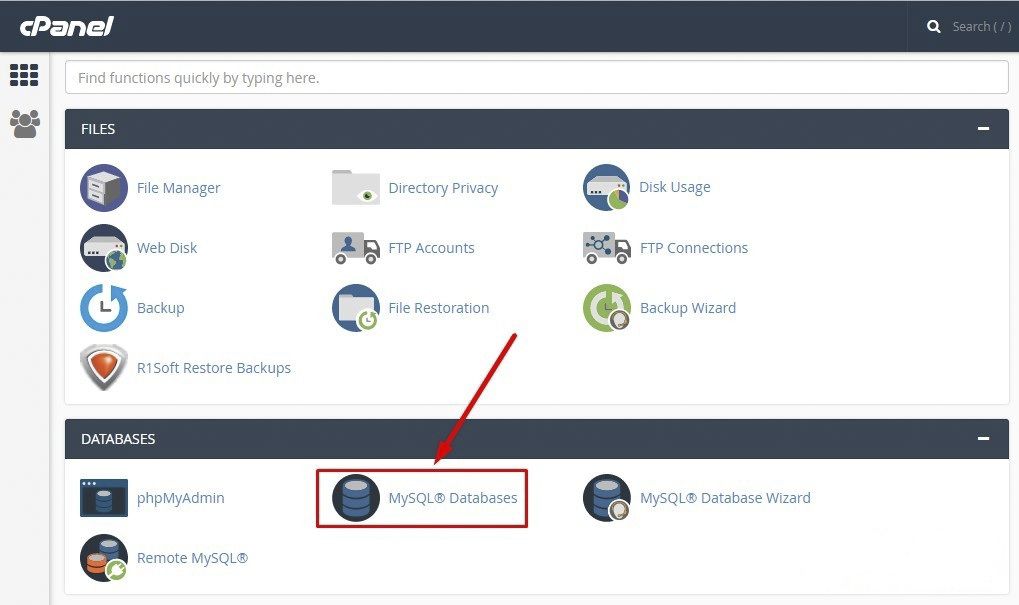
Task: Open the Disk Usage icon
Action: click(x=606, y=187)
